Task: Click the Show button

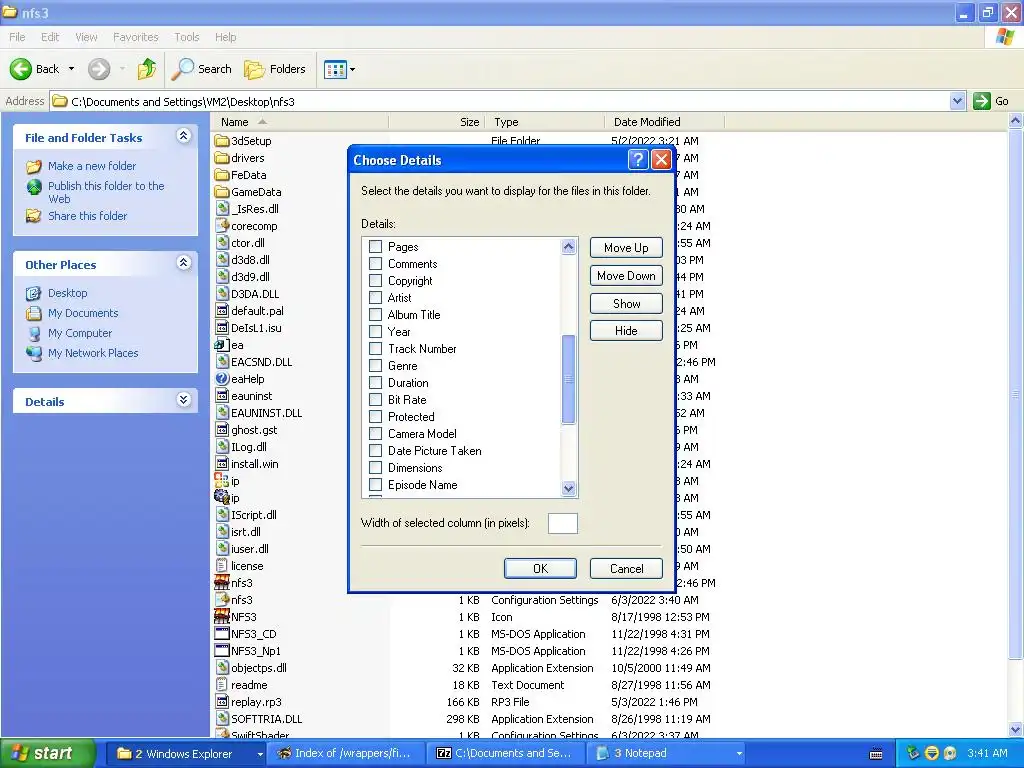Action: 626,304
